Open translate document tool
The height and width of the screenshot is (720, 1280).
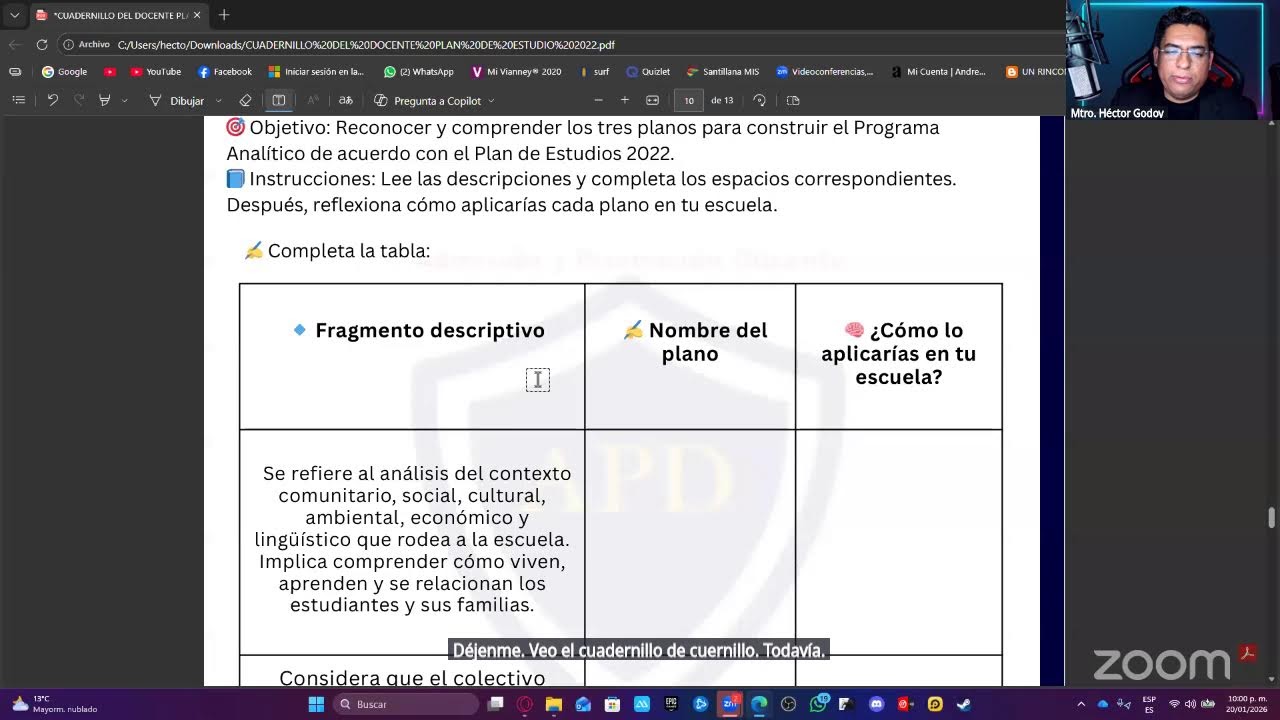(345, 100)
